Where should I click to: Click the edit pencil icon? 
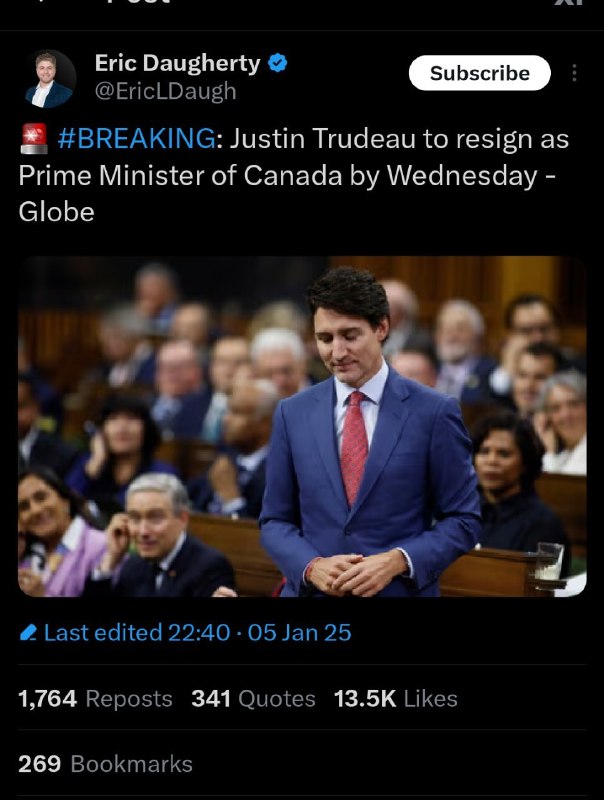point(28,633)
